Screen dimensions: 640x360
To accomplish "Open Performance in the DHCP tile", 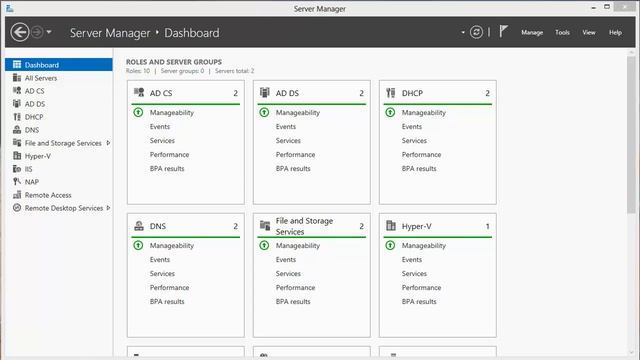I will (x=421, y=154).
